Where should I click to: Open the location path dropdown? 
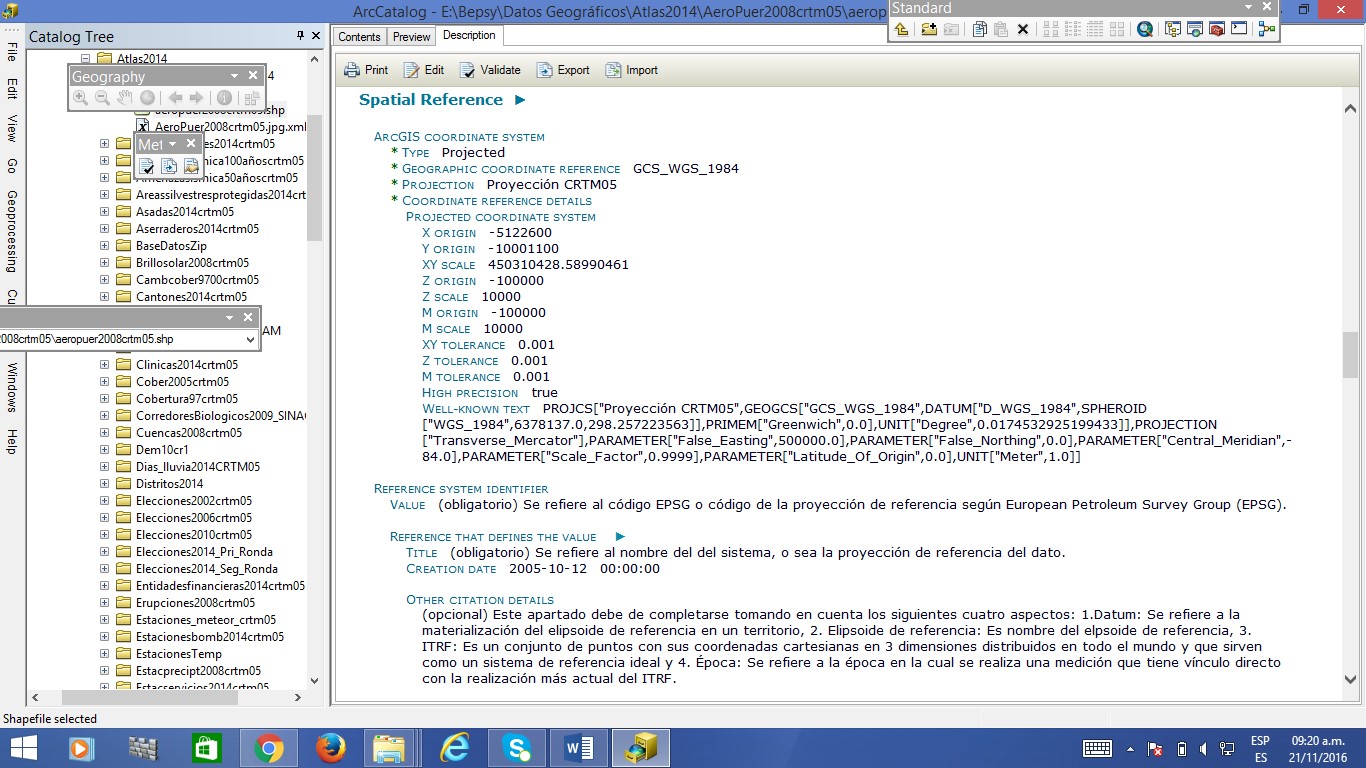[x=250, y=340]
